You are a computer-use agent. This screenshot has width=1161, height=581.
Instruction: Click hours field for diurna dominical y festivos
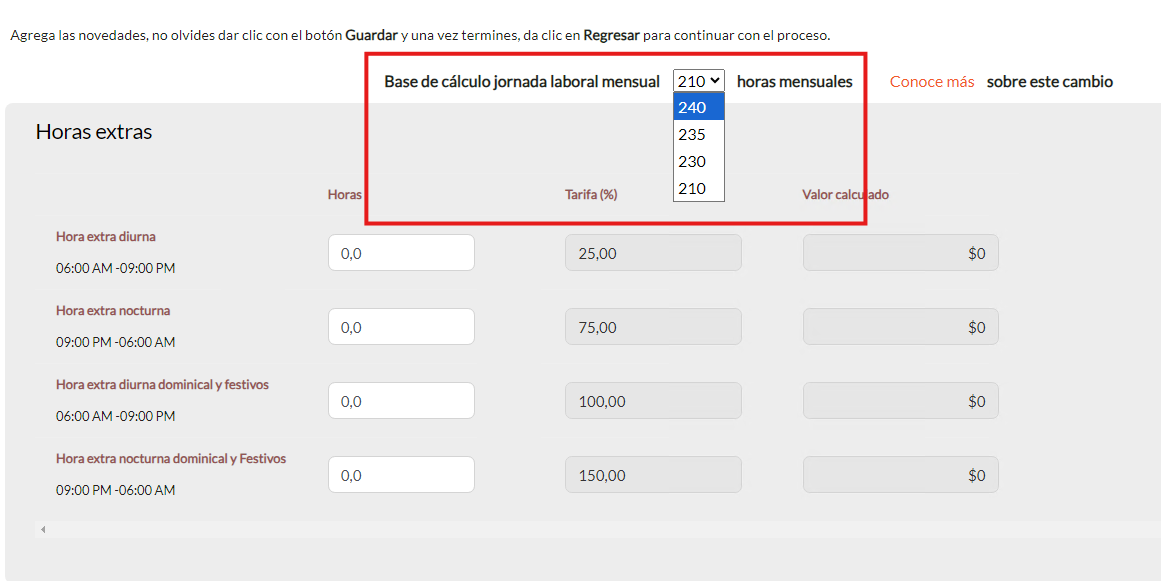point(401,401)
